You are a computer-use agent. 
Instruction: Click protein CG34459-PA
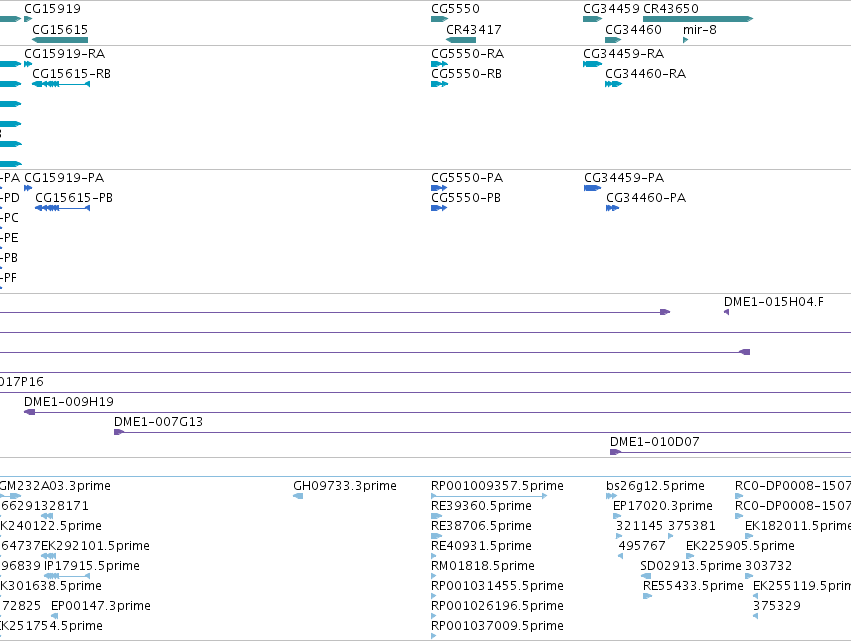coord(624,178)
